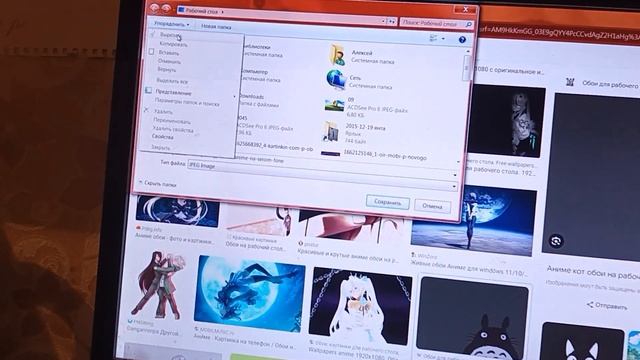
Task: Choose Выделить все in the menu
Action: point(172,81)
